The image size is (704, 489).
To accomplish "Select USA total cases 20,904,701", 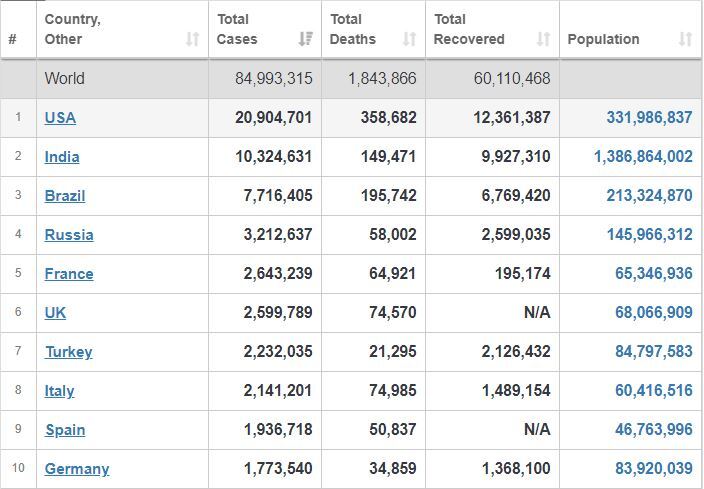I will click(273, 118).
